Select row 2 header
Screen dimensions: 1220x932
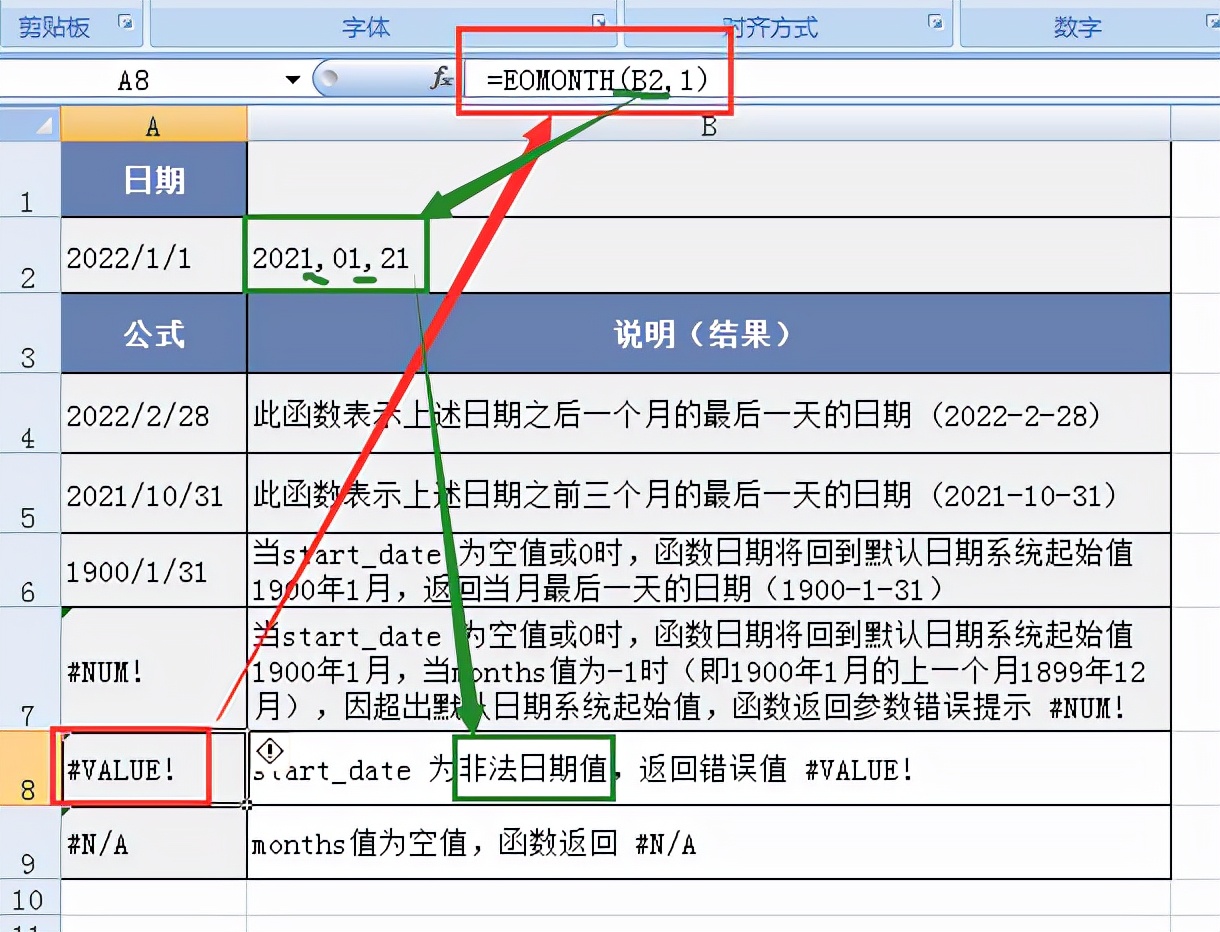[29, 255]
